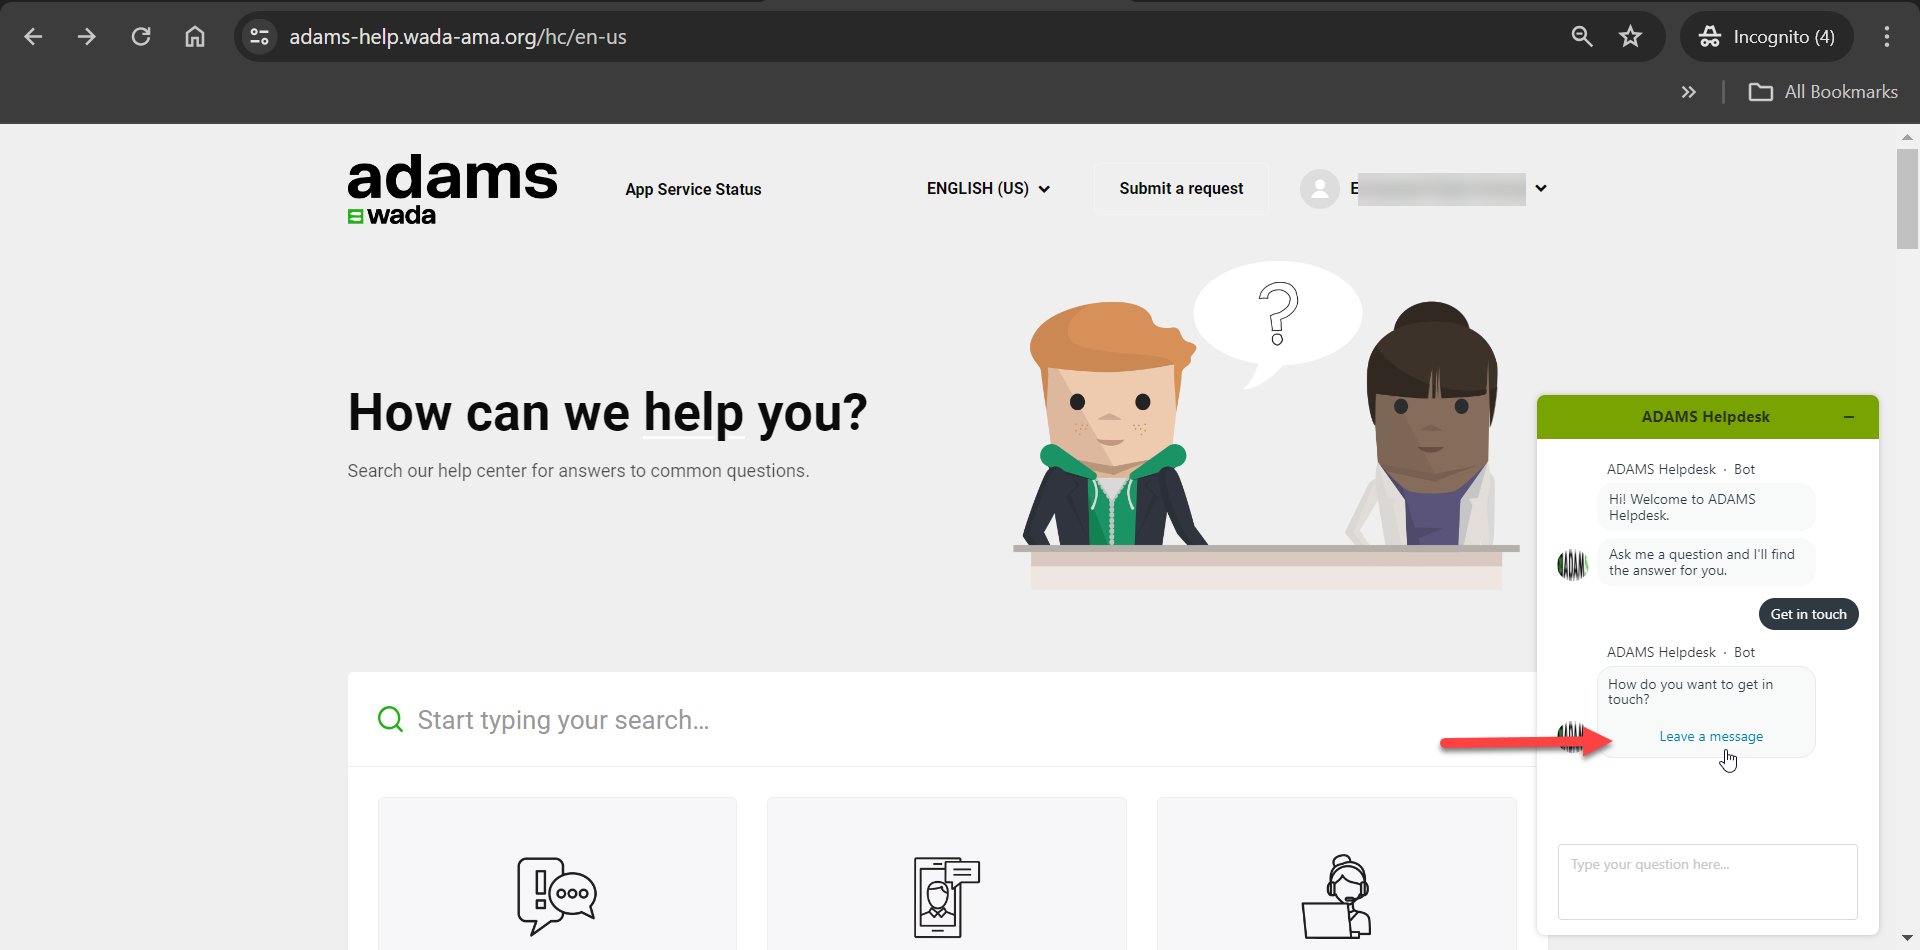Go forward in browser history
The image size is (1920, 950).
pyautogui.click(x=87, y=37)
